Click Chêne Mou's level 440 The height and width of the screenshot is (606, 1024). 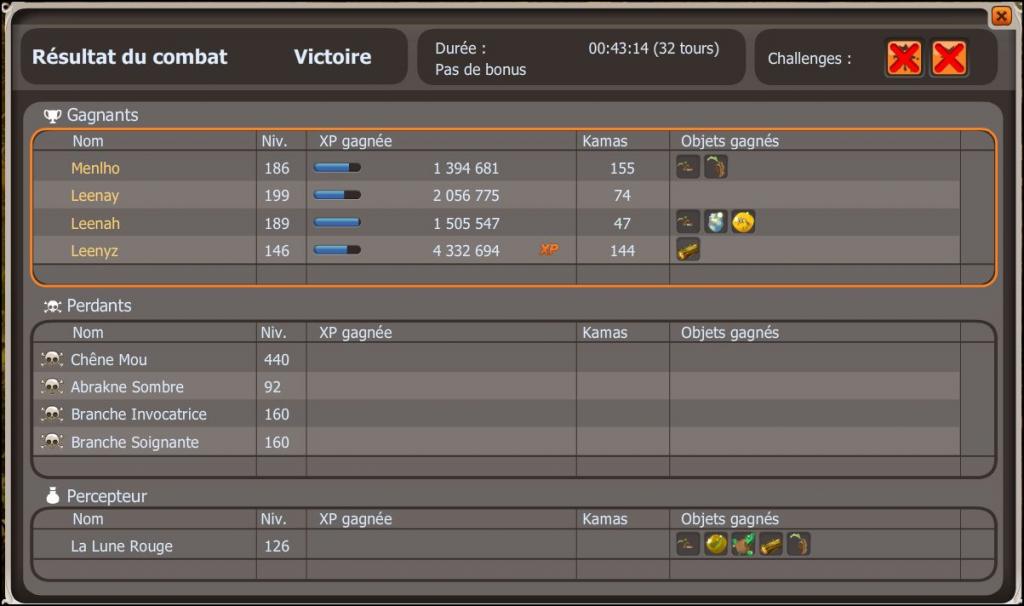tap(276, 360)
